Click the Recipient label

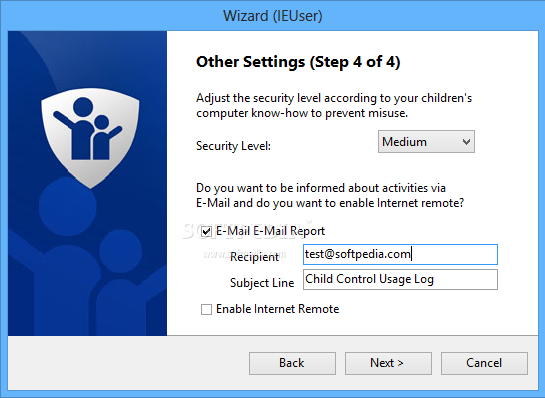(254, 257)
